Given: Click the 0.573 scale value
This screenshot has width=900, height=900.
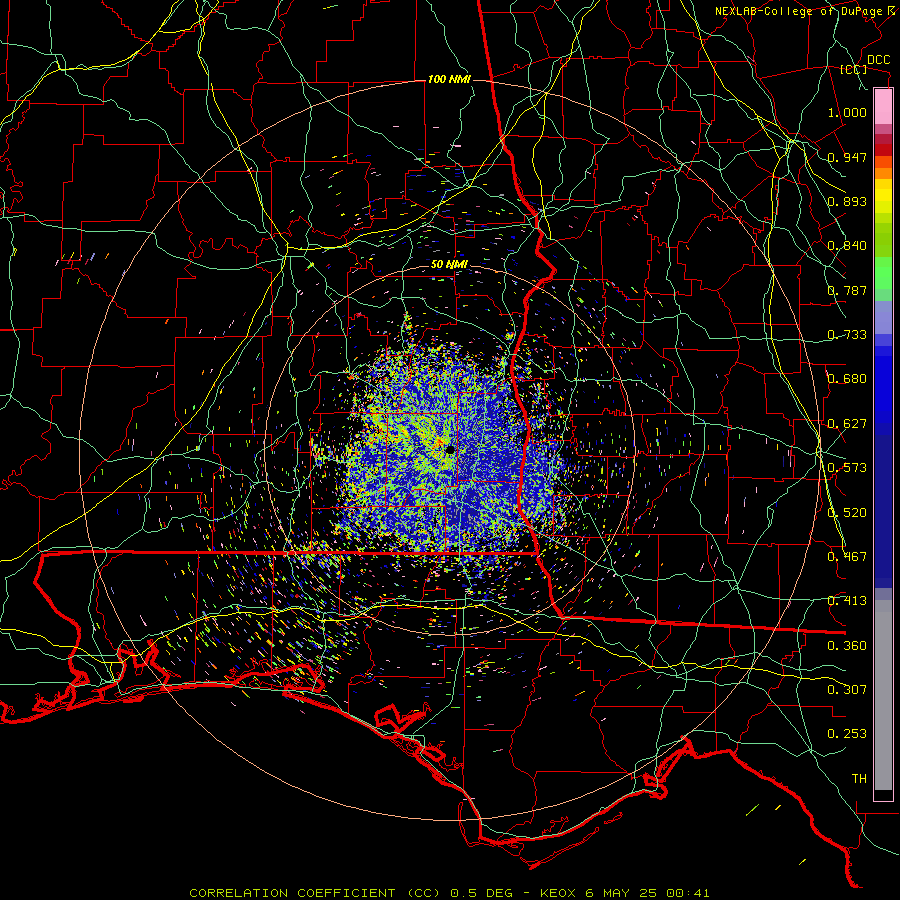Looking at the screenshot, I should coord(847,468).
